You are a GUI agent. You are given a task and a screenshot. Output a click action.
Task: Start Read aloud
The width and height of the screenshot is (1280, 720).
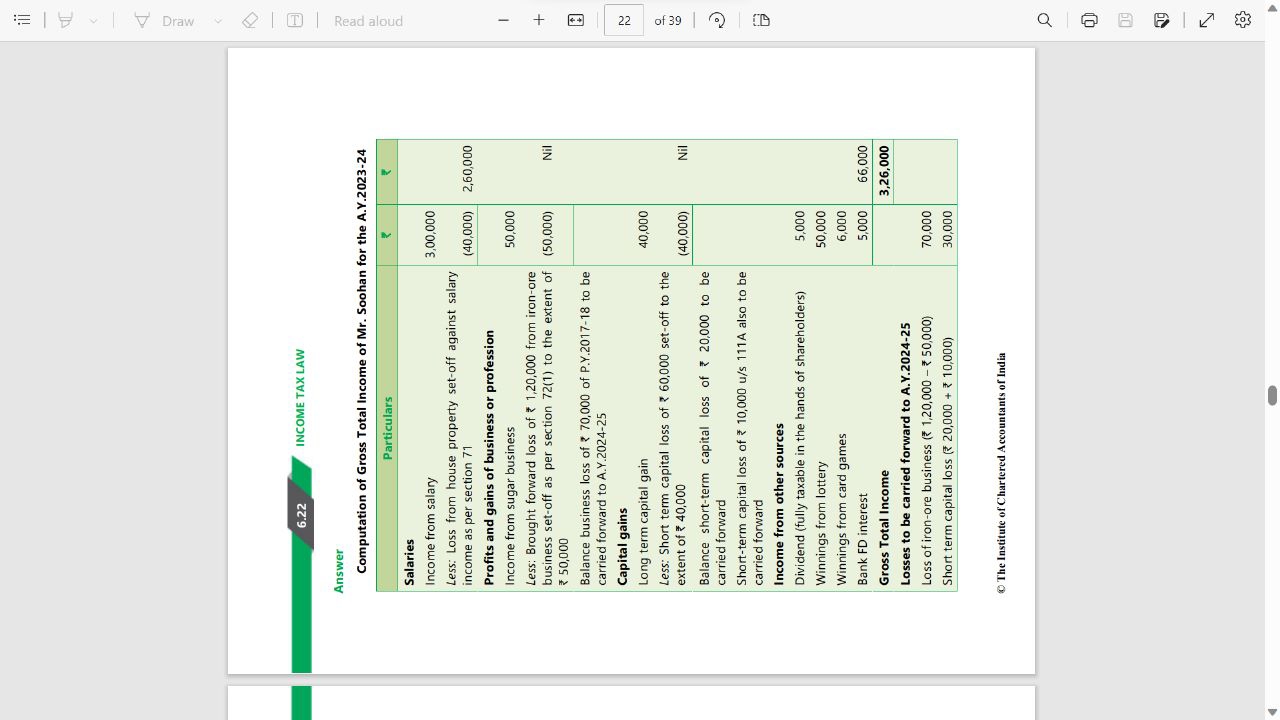click(368, 20)
